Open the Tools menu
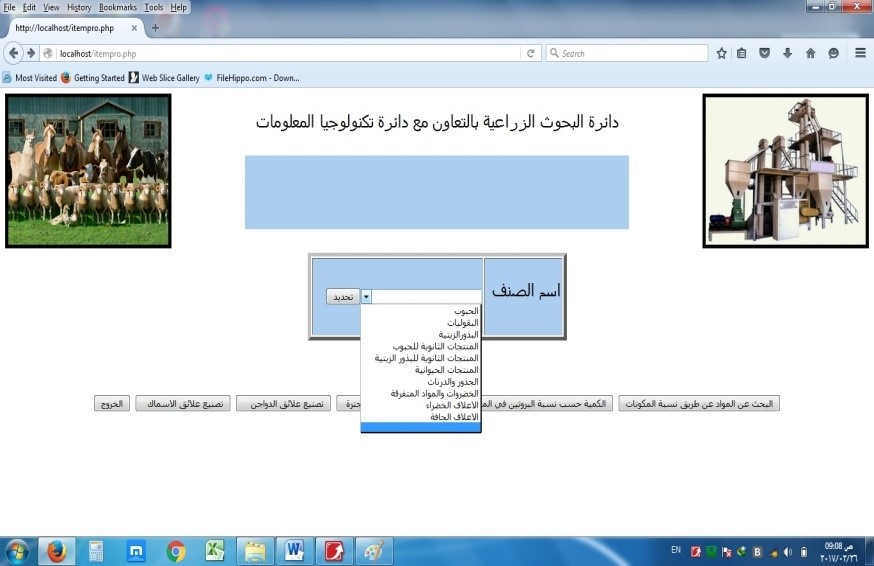The image size is (874, 566). tap(153, 7)
